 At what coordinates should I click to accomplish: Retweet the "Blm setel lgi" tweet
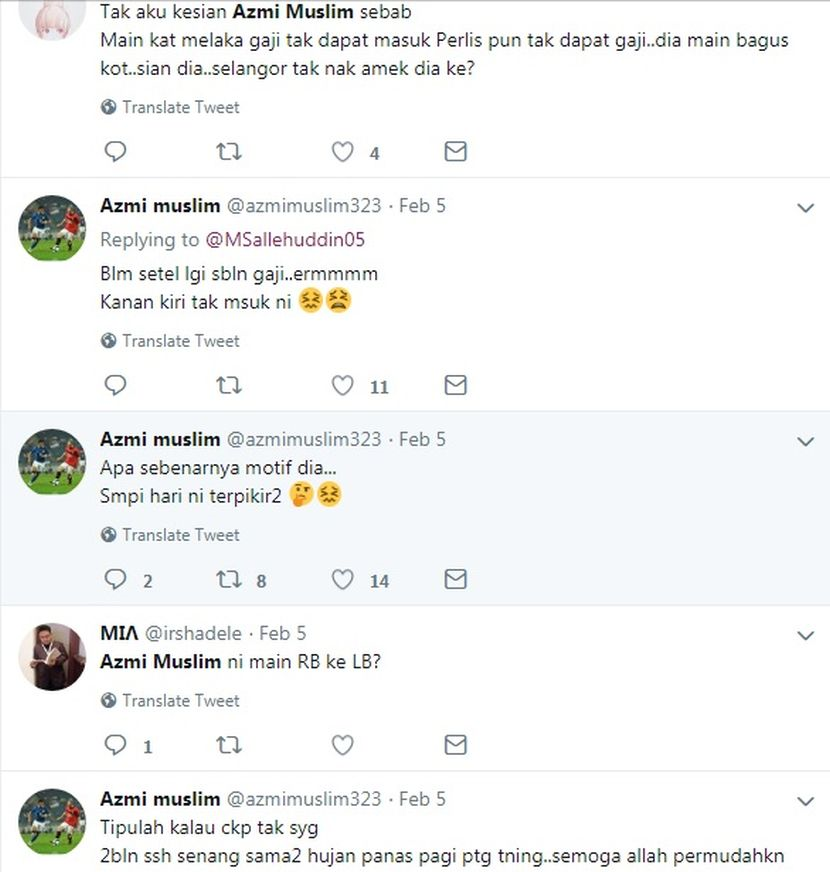pyautogui.click(x=229, y=385)
